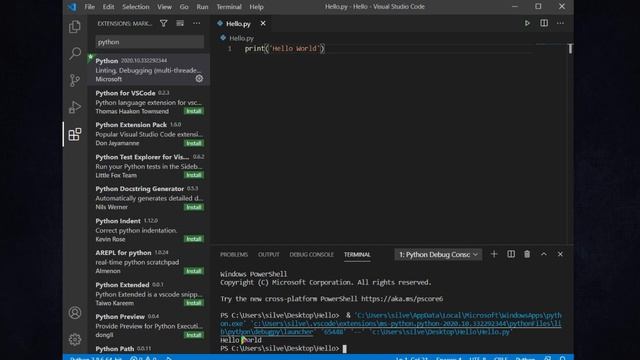Close the terminal panel
Viewport: 640px width, 360px height.
(x=560, y=254)
